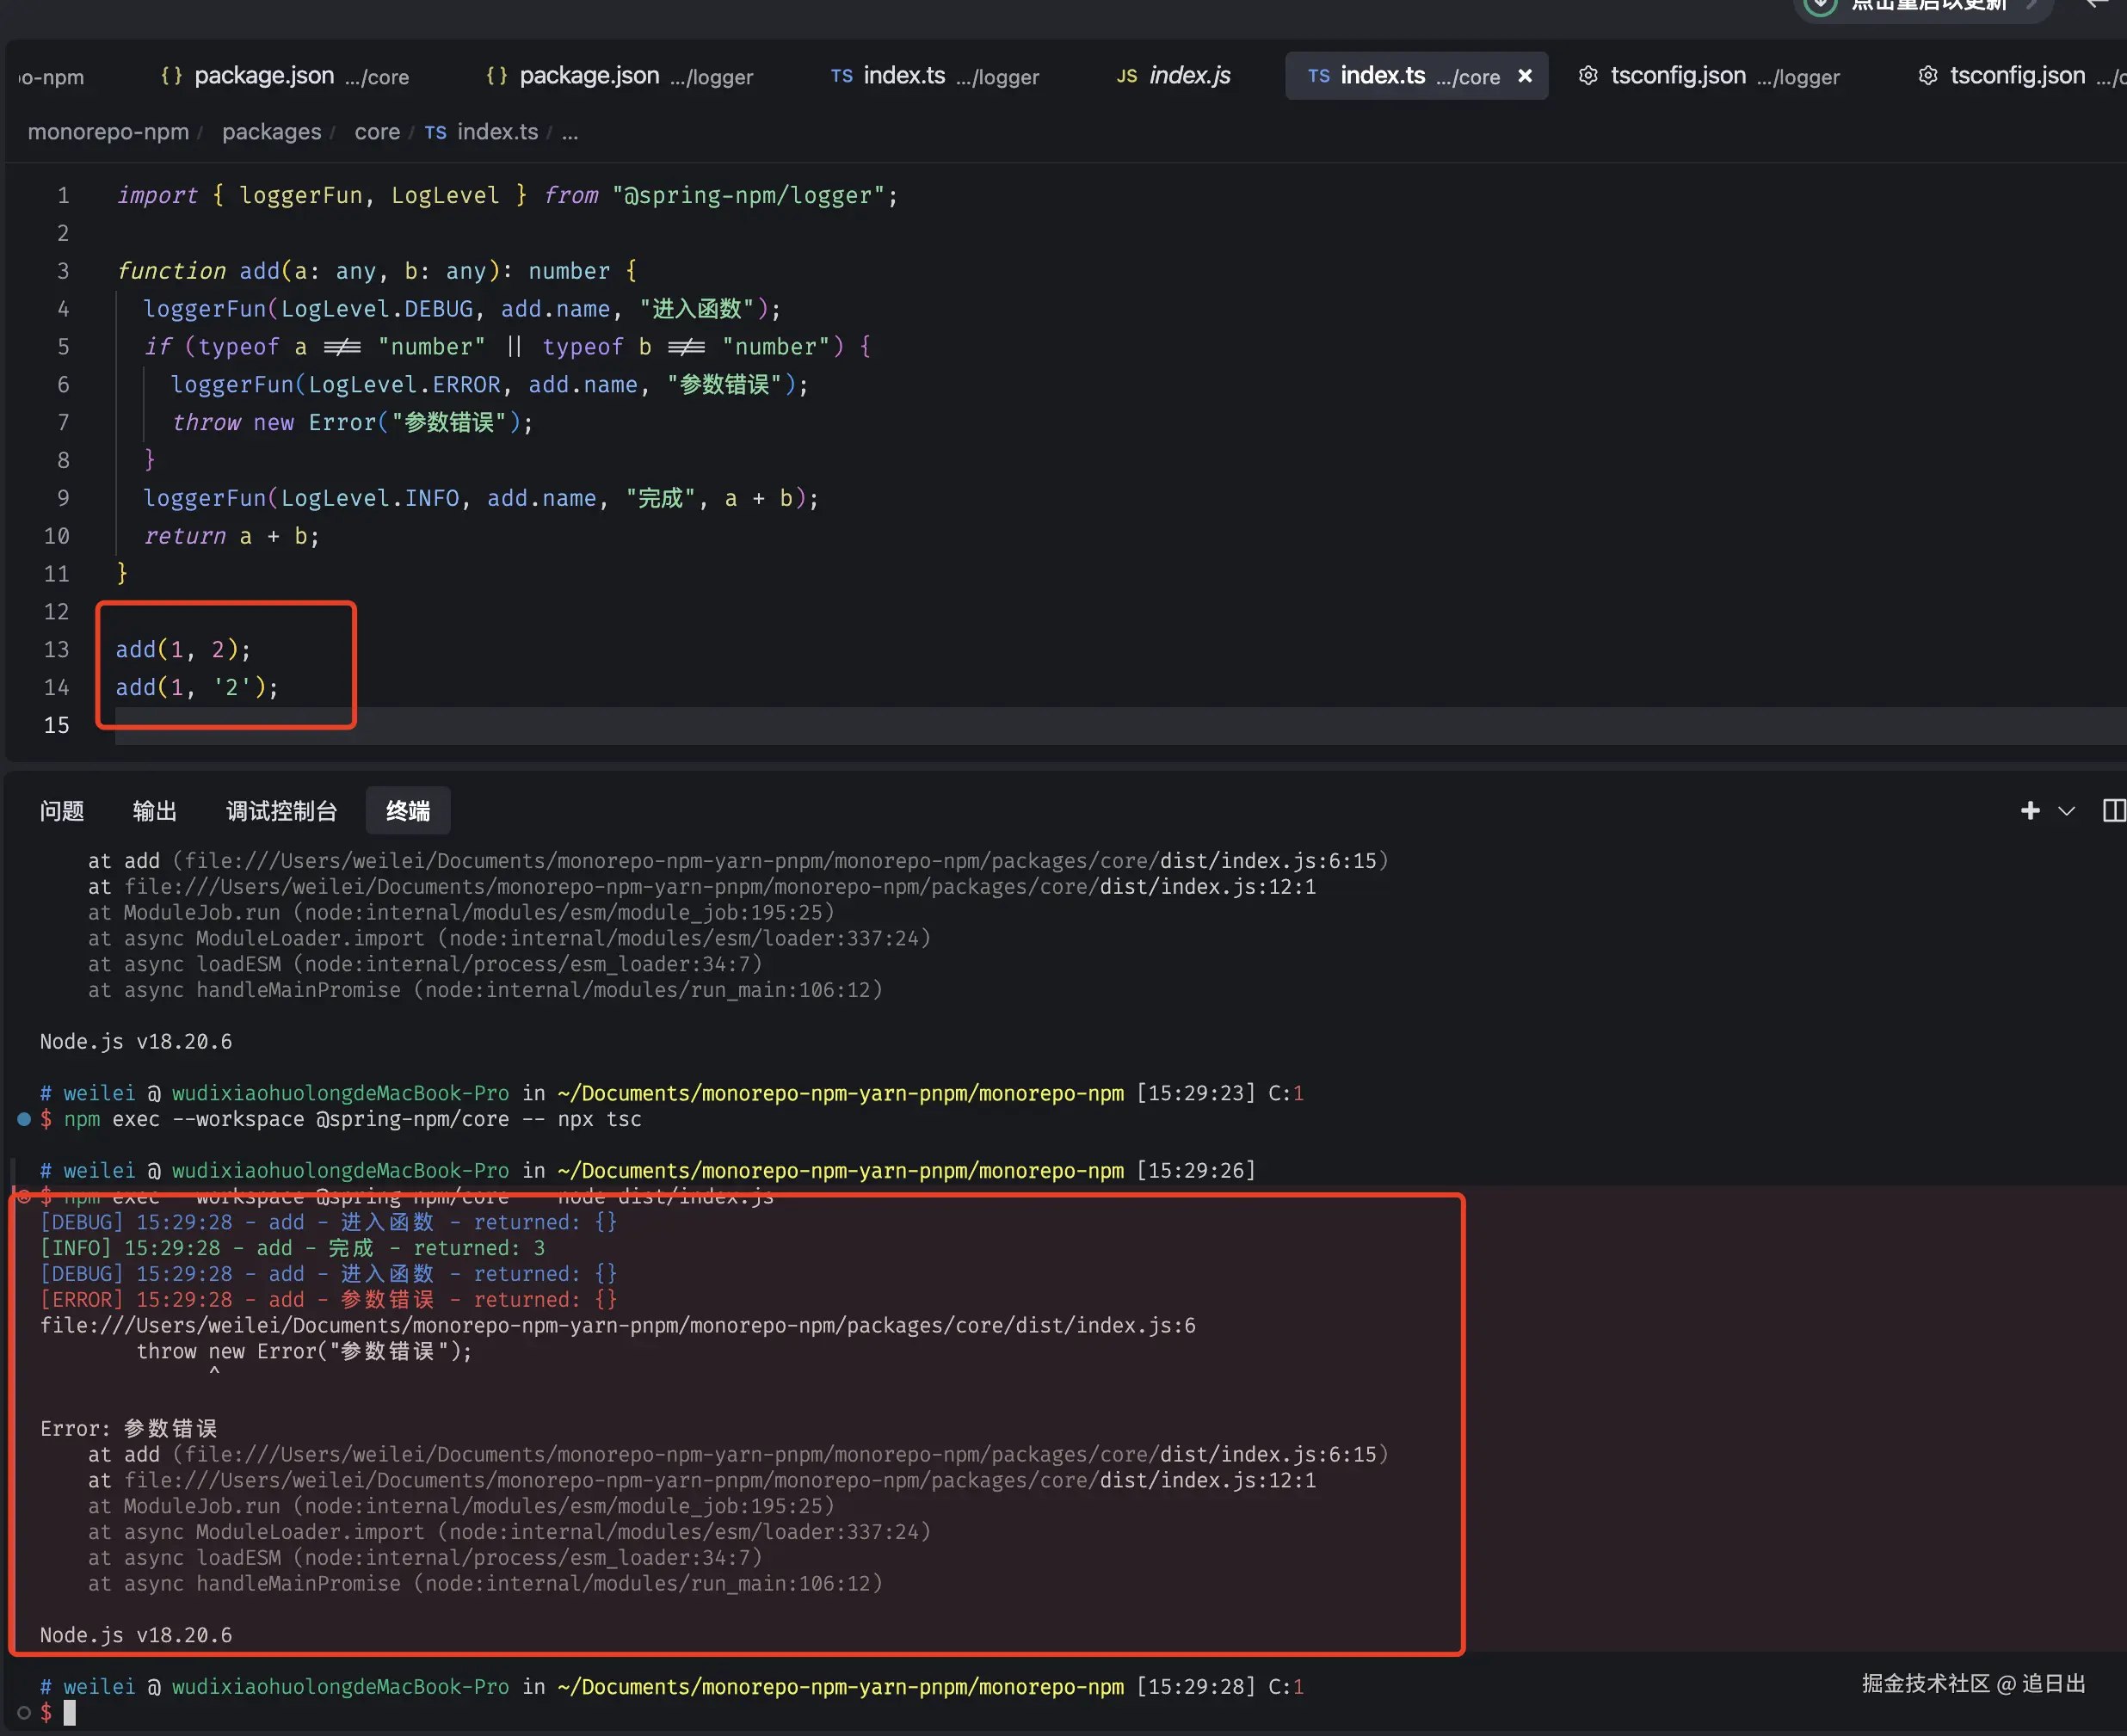Click monorepo-npm in the breadcrumb
Screen dimensions: 2127x1736
108,132
